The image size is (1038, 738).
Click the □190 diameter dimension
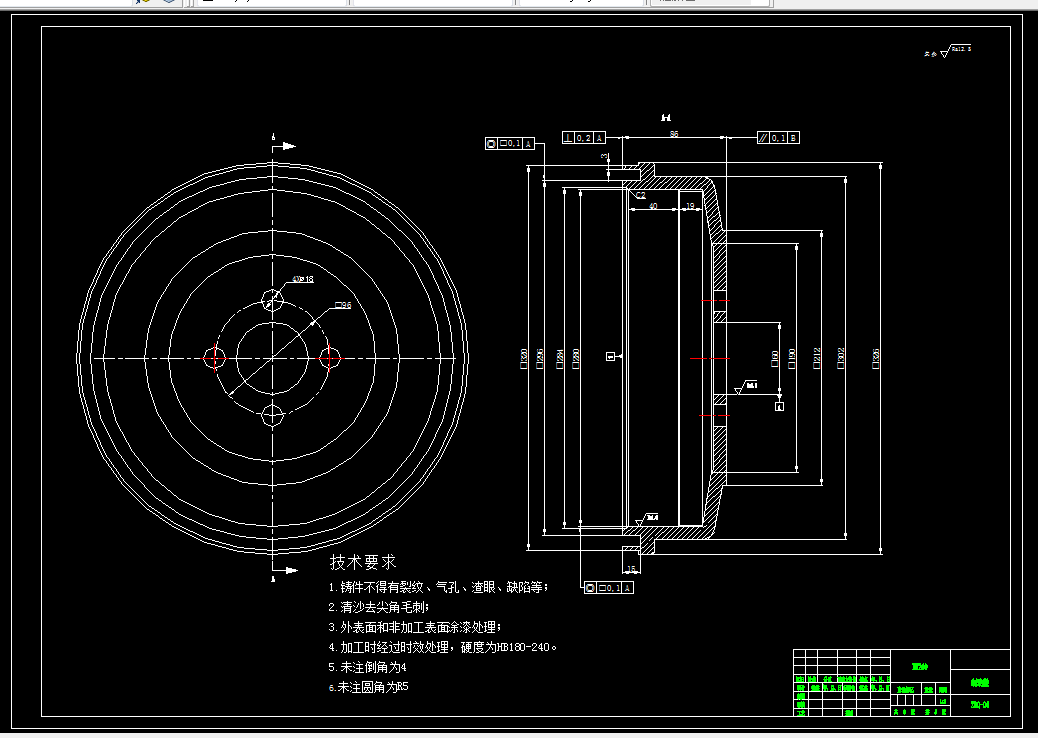[x=792, y=359]
